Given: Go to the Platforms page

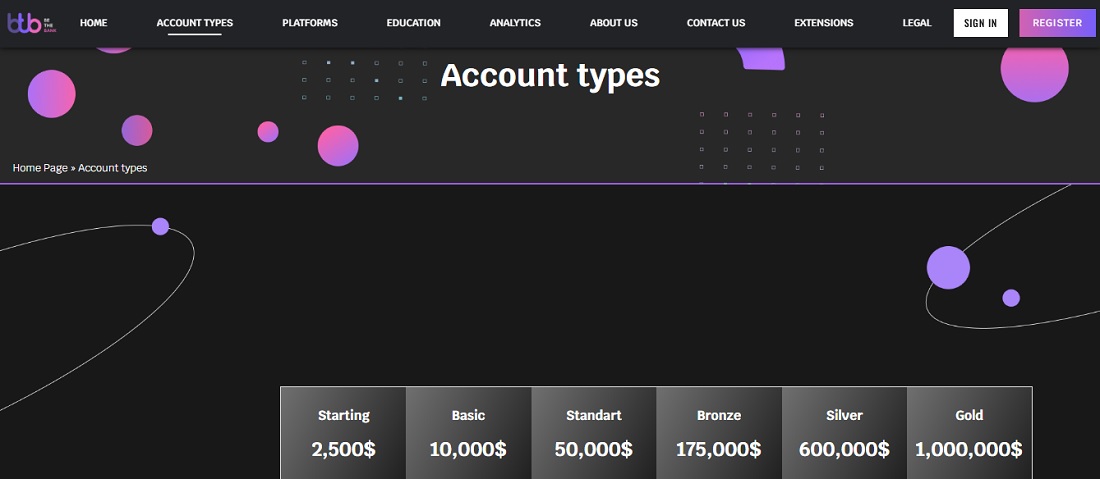Looking at the screenshot, I should pos(310,23).
